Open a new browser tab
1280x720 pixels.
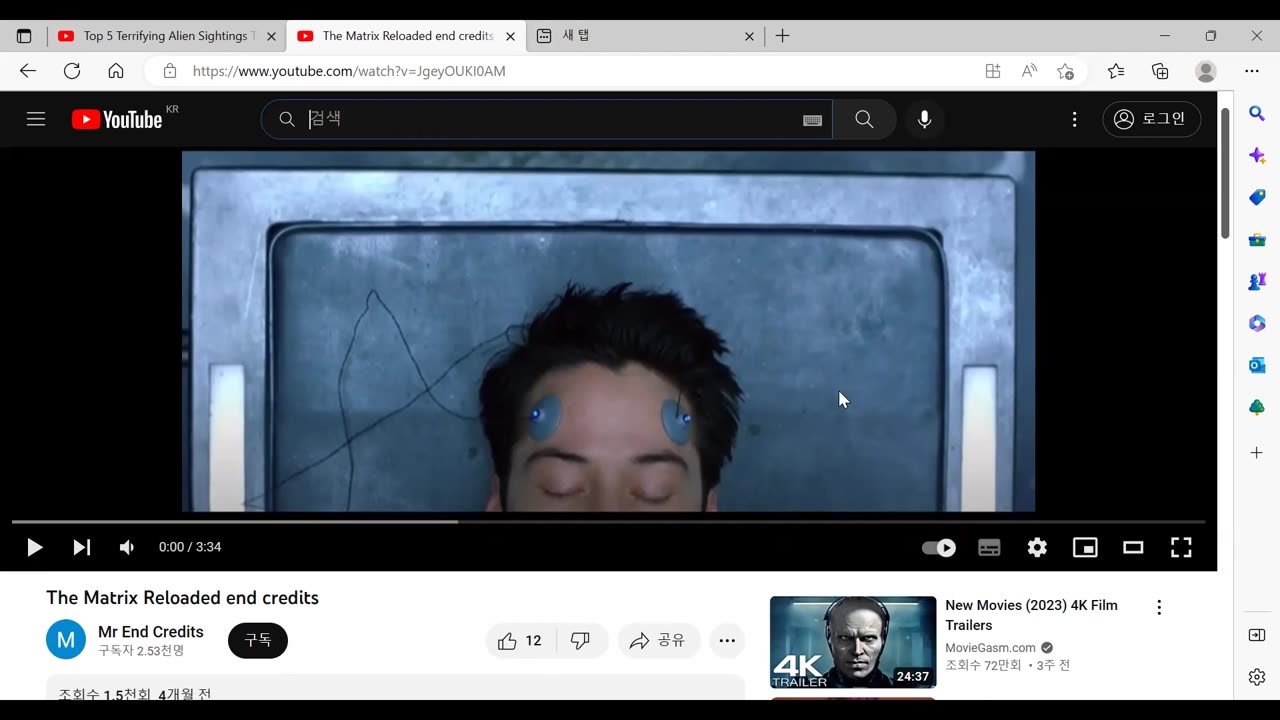(x=783, y=36)
